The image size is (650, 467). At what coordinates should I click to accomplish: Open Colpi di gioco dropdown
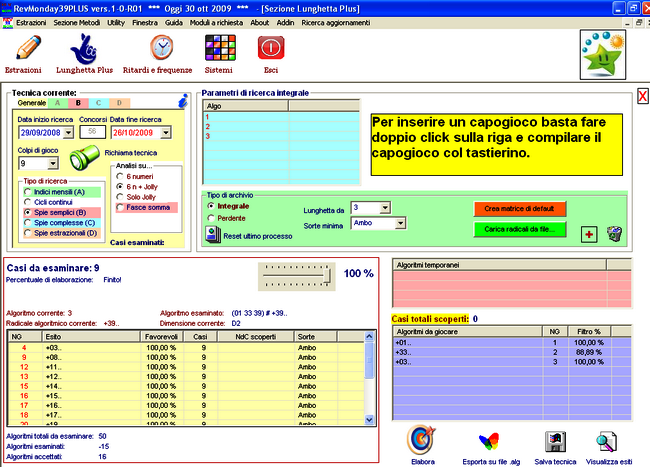pyautogui.click(x=53, y=163)
